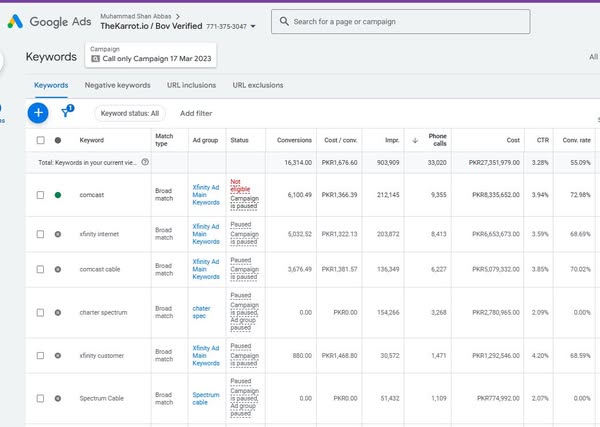Open the Keyword status: All filter chip

tap(130, 113)
